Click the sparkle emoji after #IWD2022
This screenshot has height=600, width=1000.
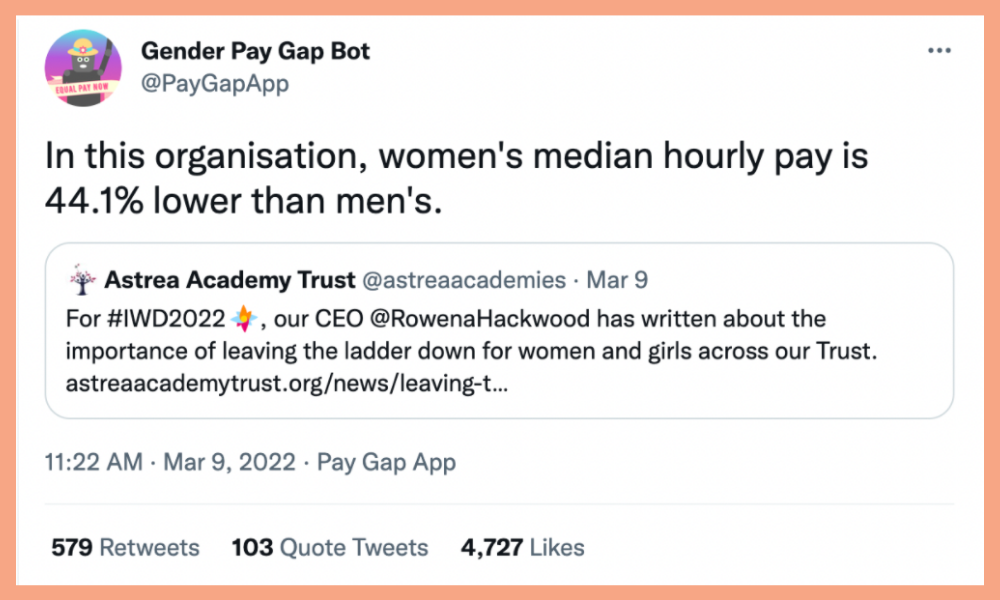pos(244,318)
